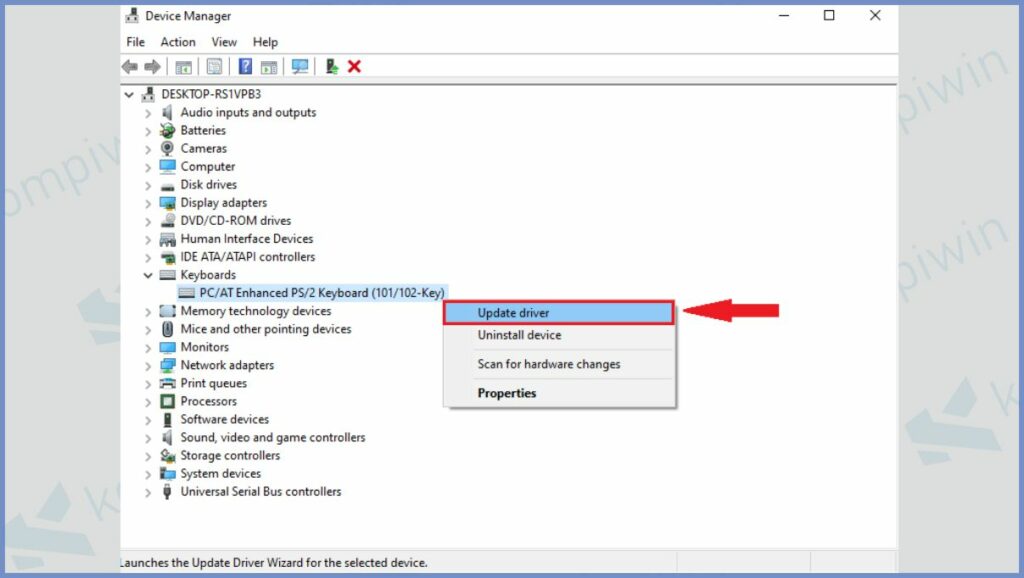Collapse the Keyboards category

pos(147,274)
